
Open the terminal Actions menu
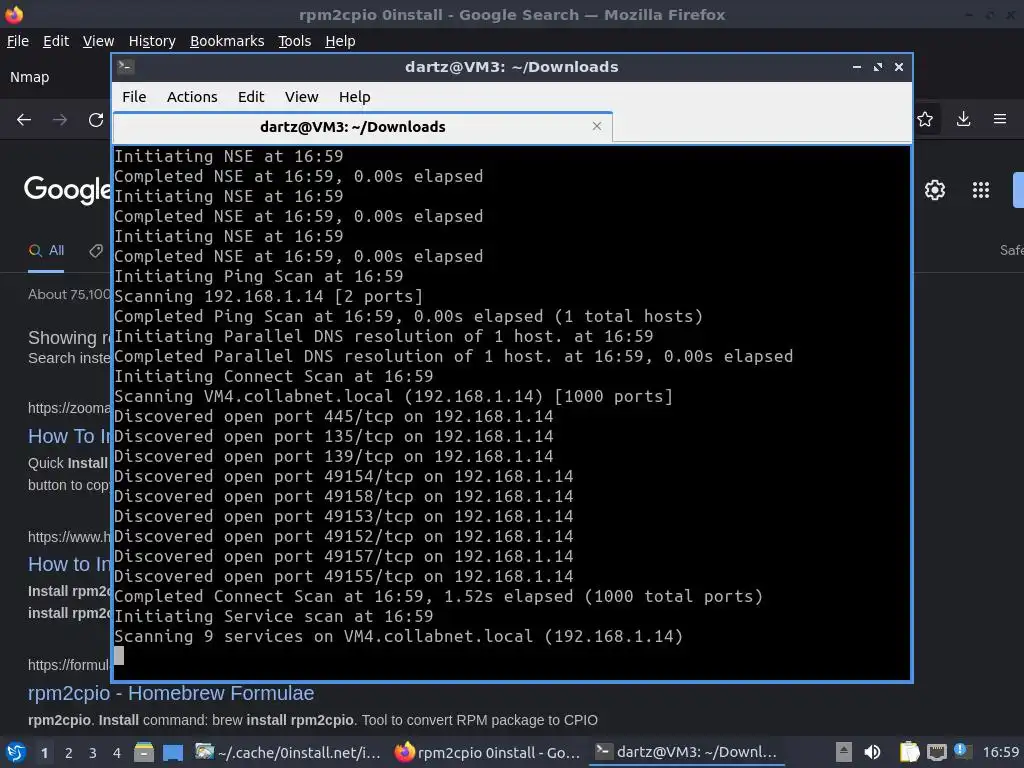click(192, 97)
